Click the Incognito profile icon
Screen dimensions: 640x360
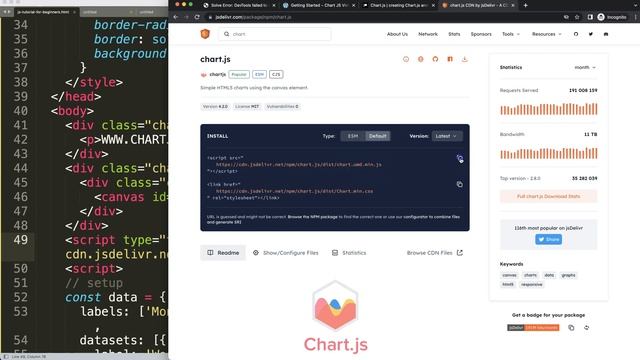click(x=601, y=17)
